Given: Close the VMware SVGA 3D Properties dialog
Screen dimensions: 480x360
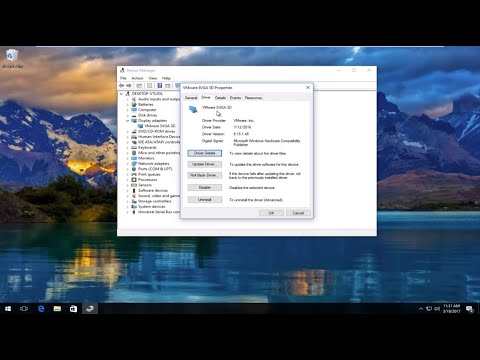Looking at the screenshot, I should point(308,87).
